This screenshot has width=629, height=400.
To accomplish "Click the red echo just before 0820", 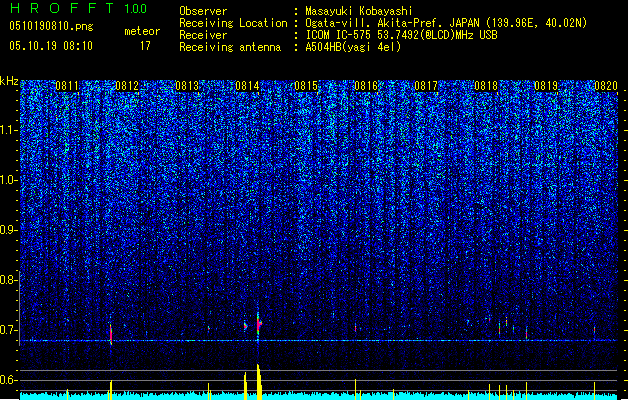I will [x=595, y=330].
